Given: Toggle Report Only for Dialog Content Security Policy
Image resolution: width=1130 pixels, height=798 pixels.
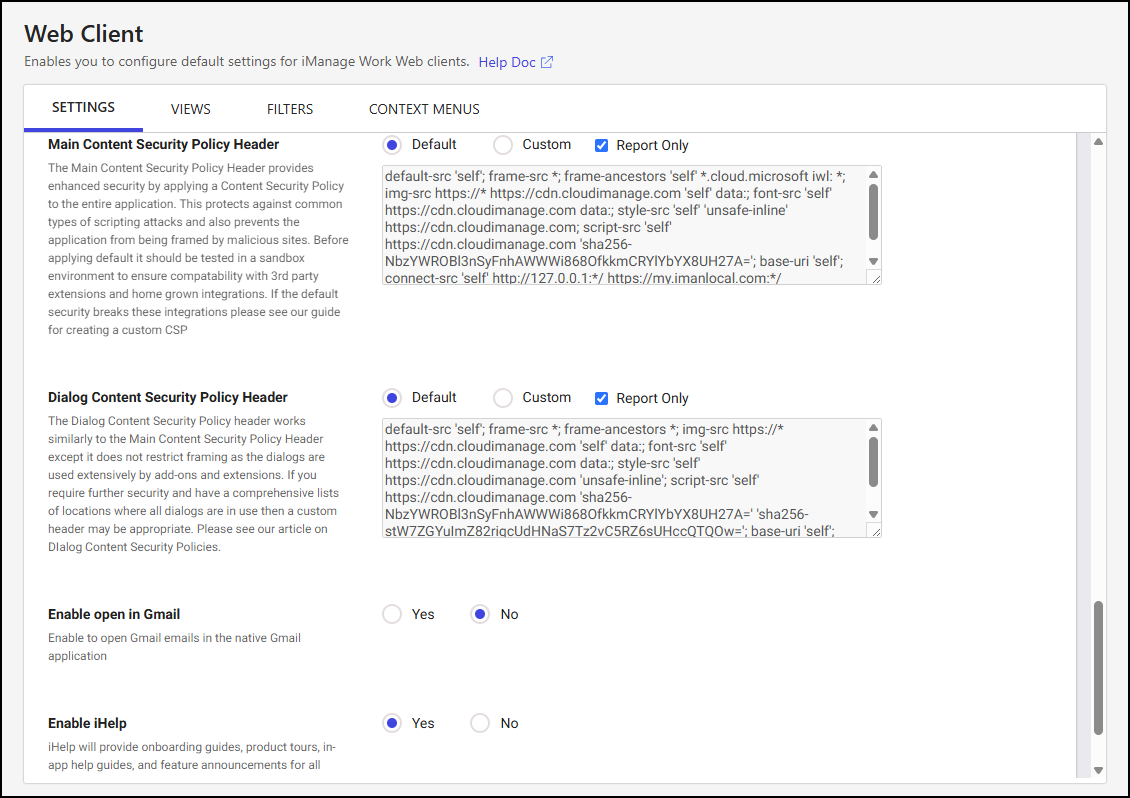Looking at the screenshot, I should (x=601, y=398).
